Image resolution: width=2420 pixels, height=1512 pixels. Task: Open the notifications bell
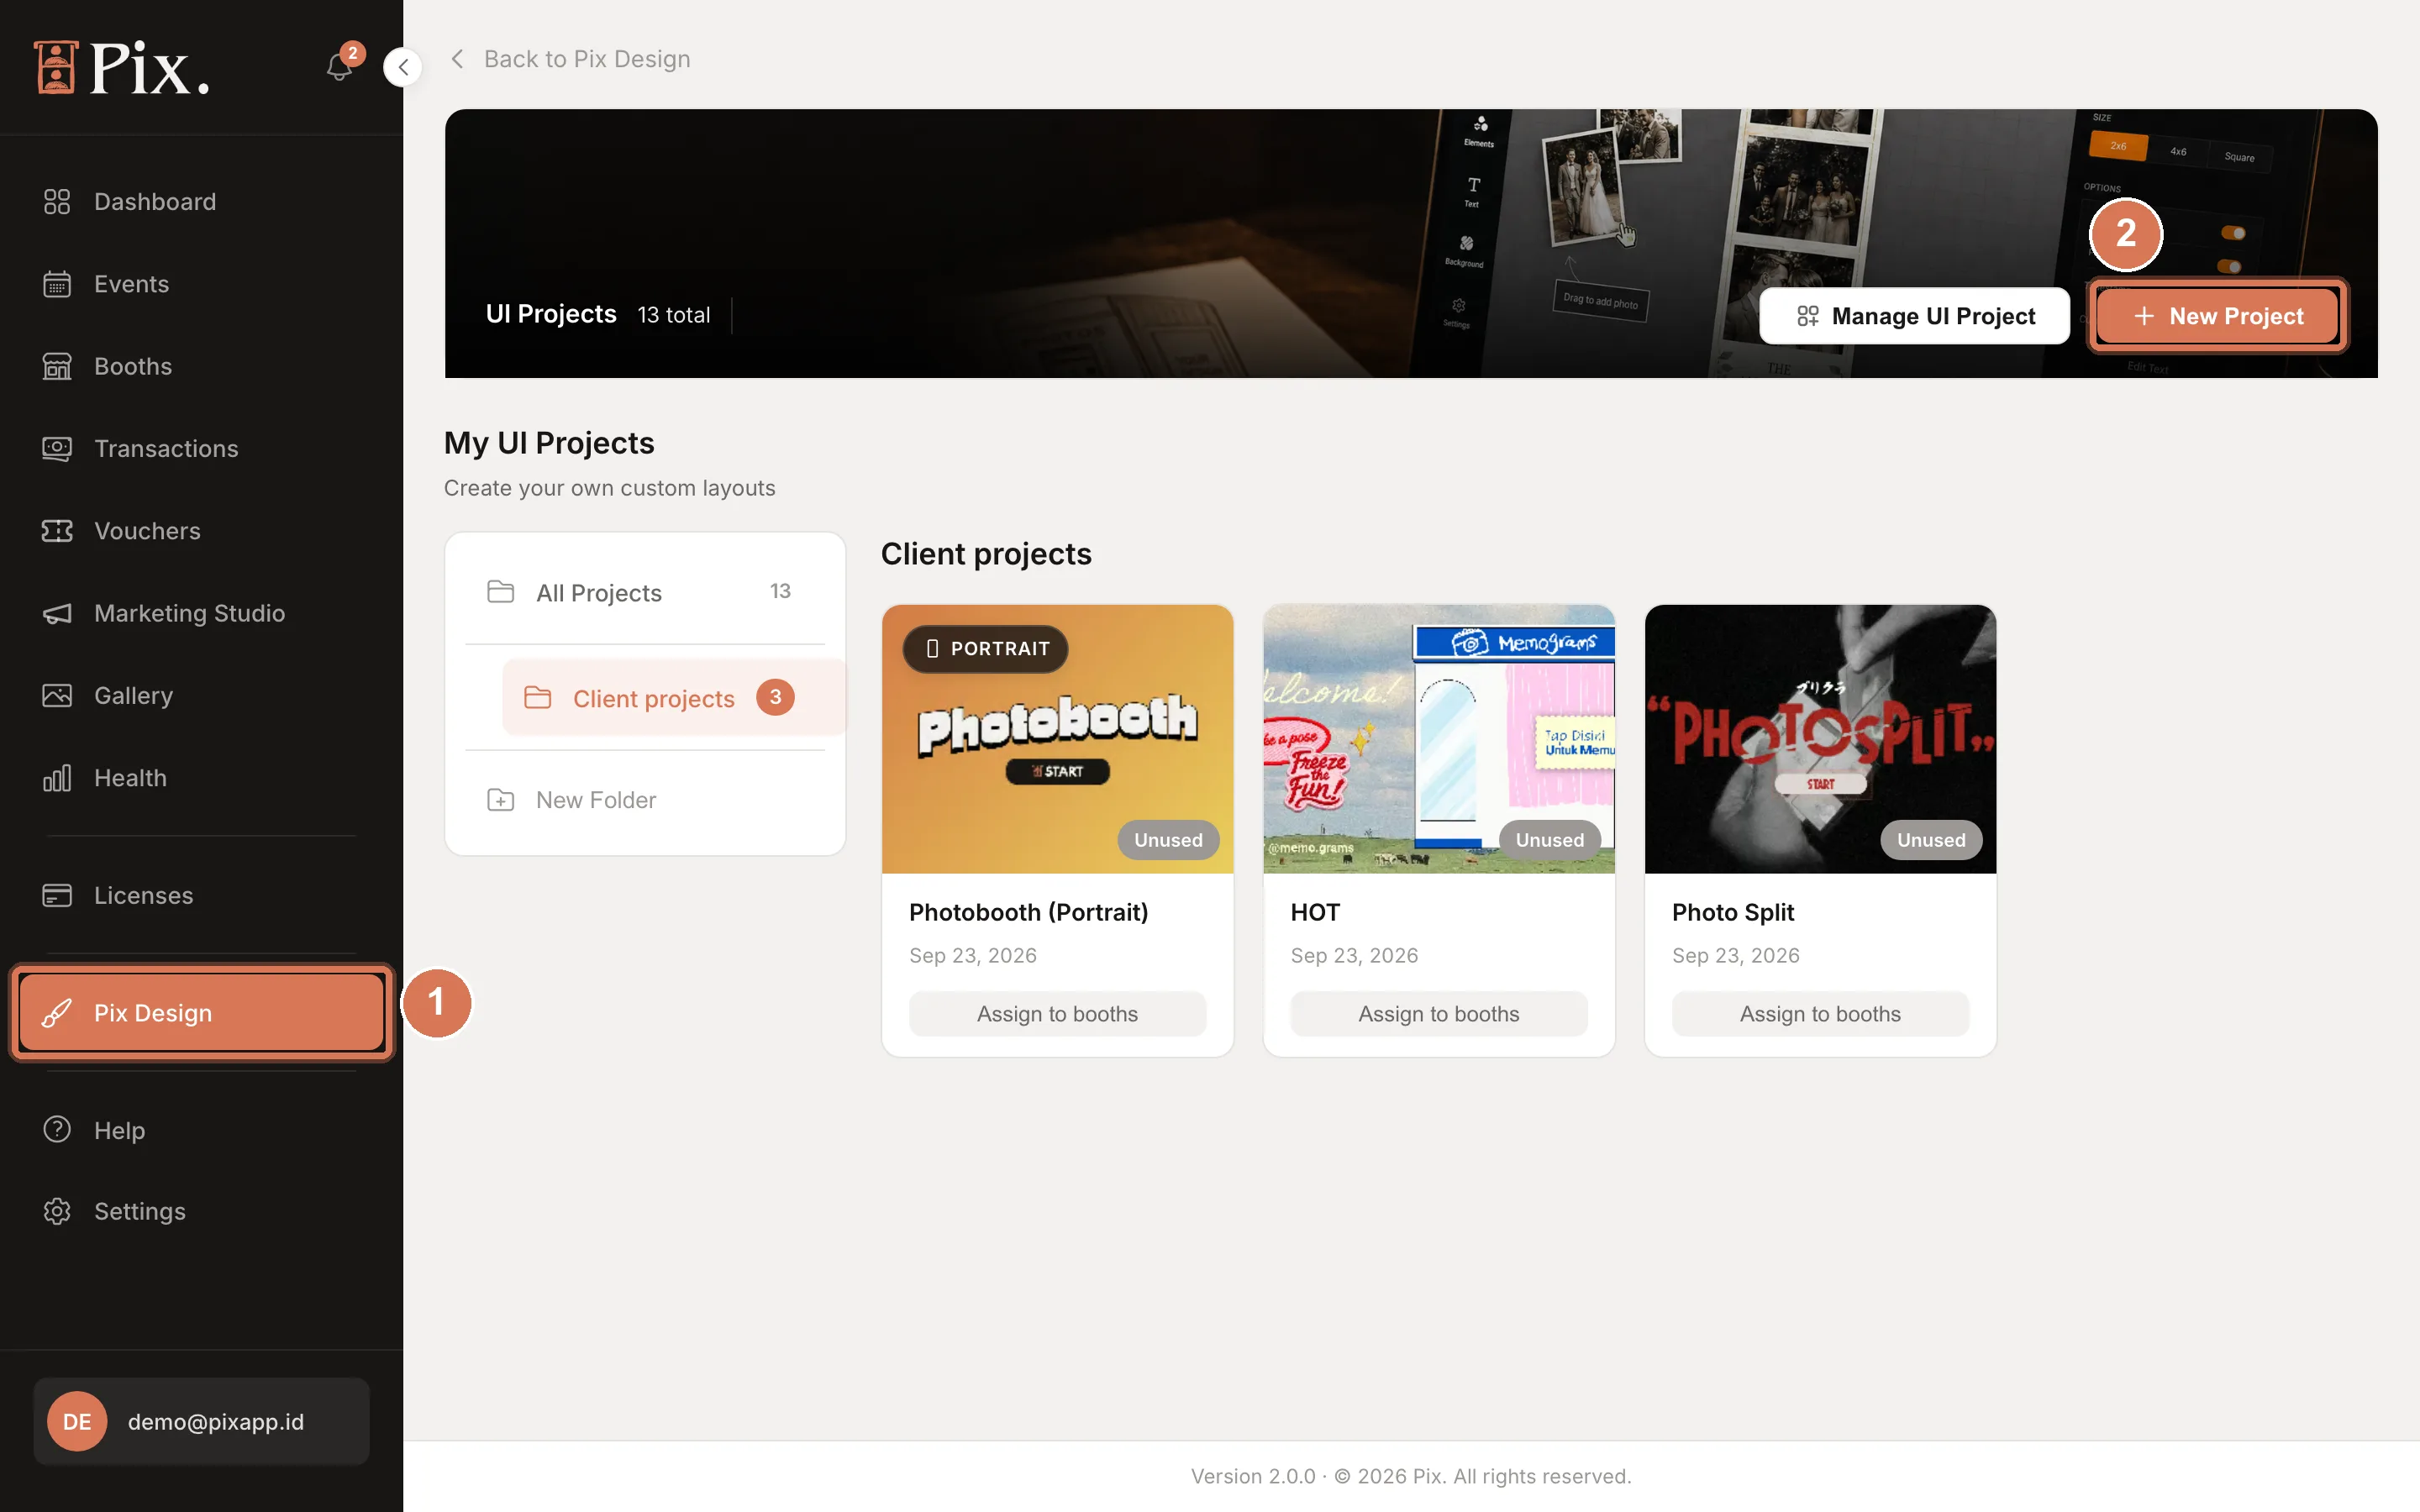coord(339,66)
